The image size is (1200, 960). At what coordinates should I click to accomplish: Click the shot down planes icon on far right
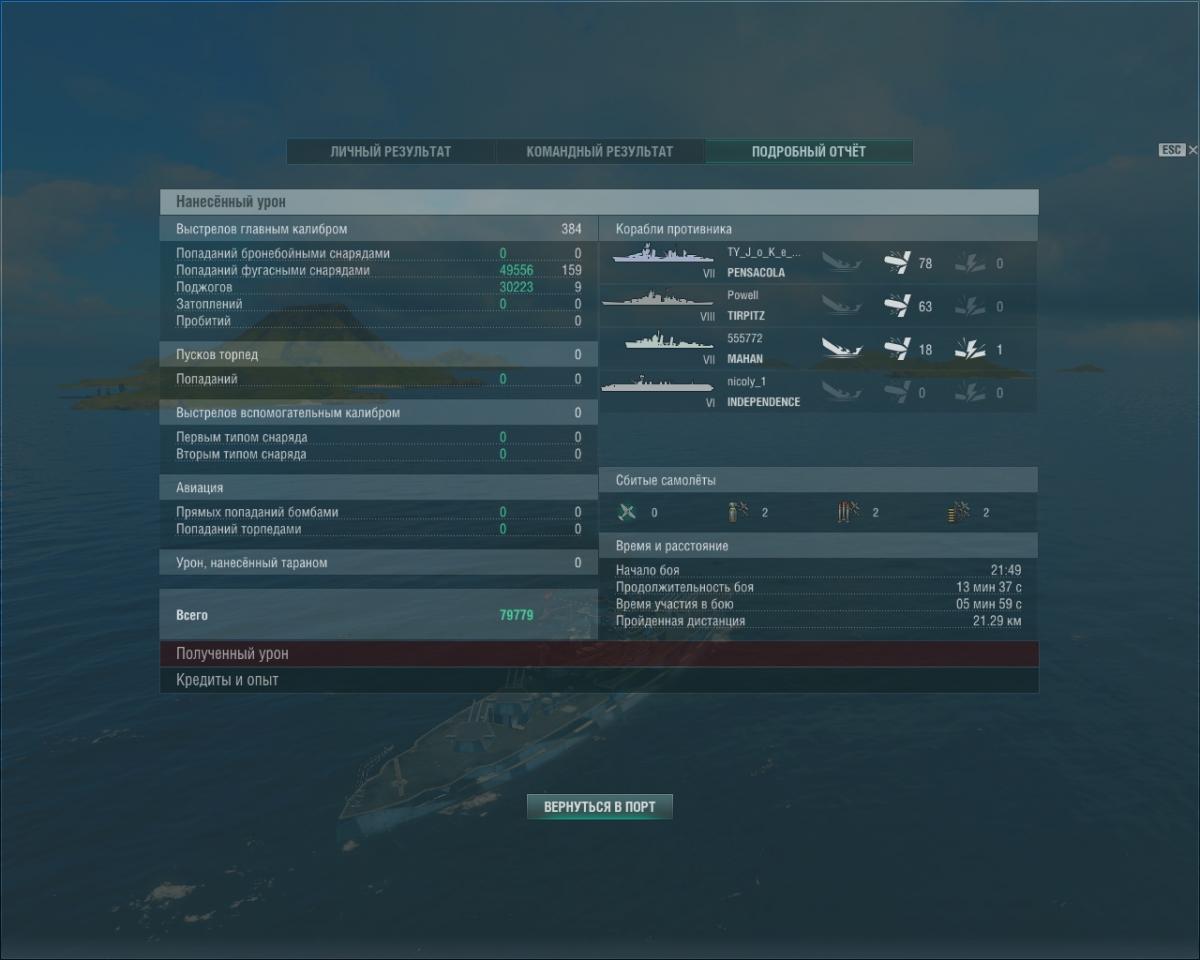[959, 512]
